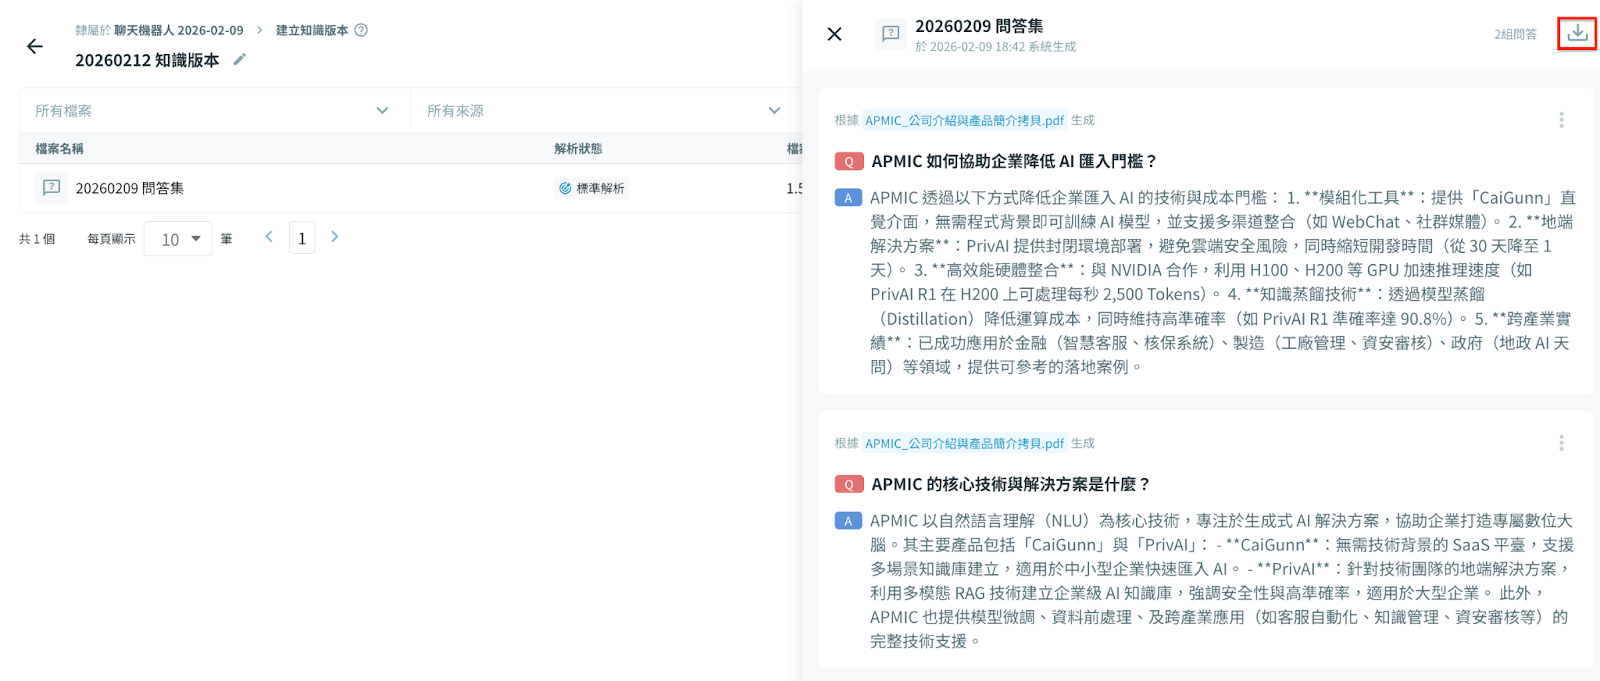Open the source PDF link in second Q&A card

964,443
